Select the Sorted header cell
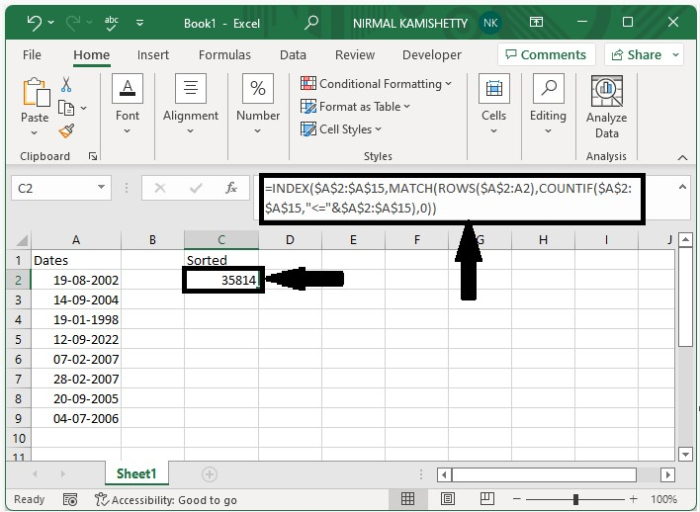 coord(221,260)
